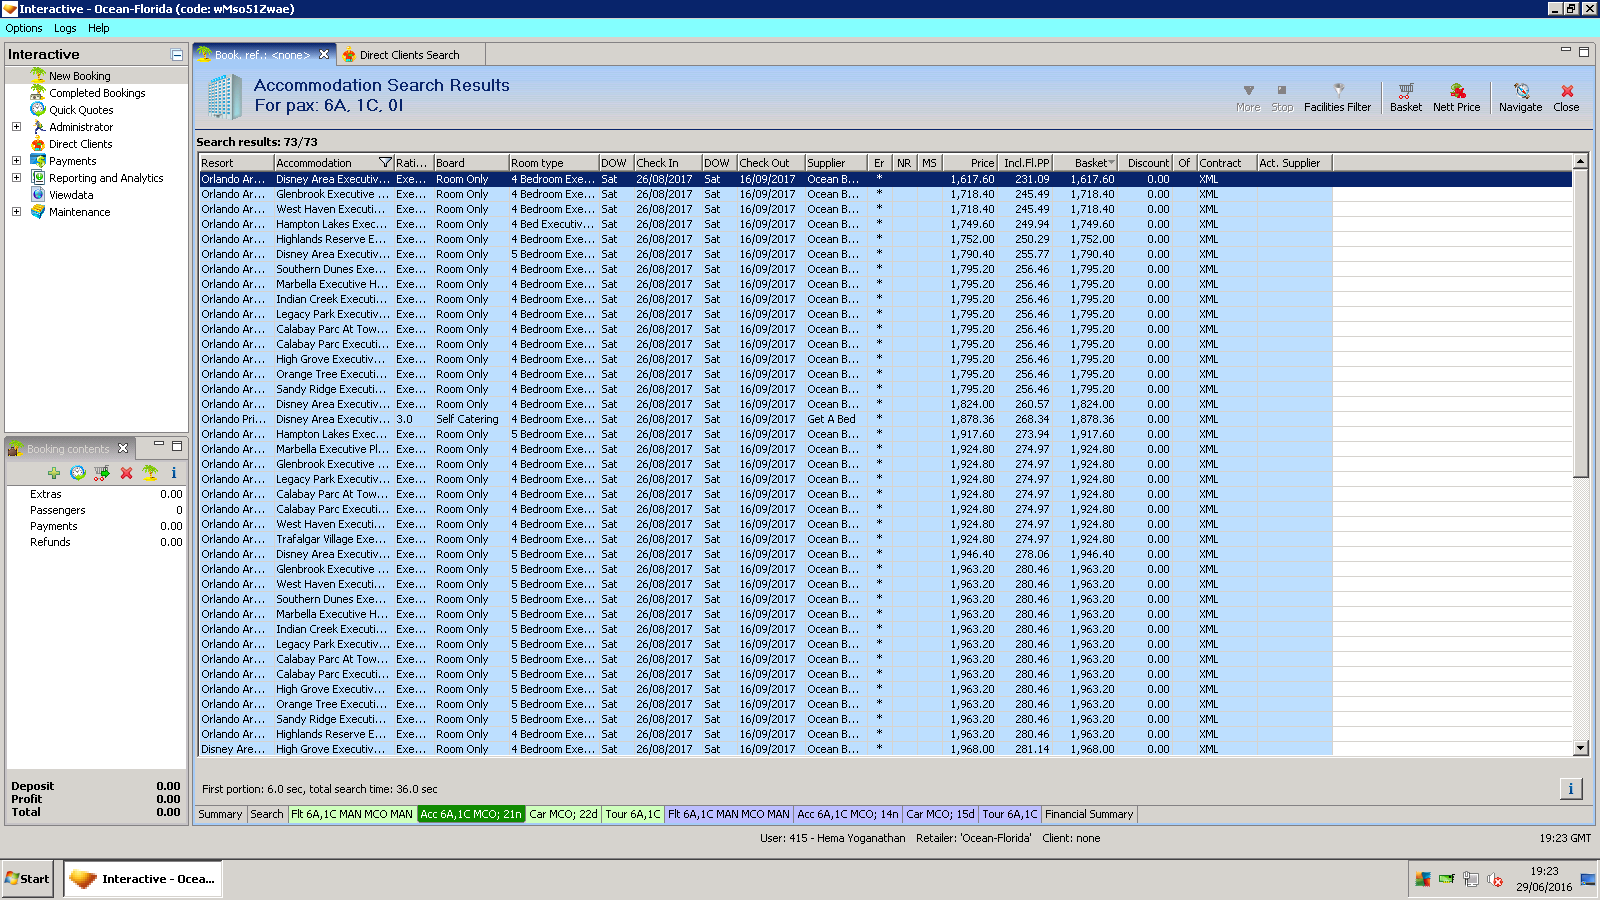Open the Navigate compass tool
Screen dimensions: 1600x900
tap(1520, 96)
